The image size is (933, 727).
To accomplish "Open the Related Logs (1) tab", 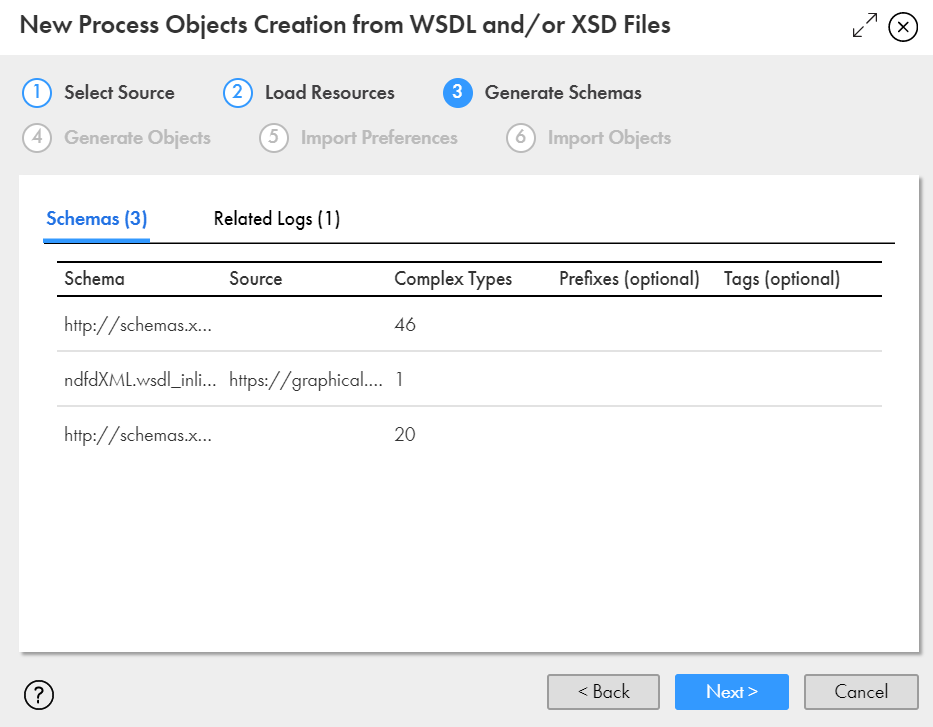I will pyautogui.click(x=277, y=219).
